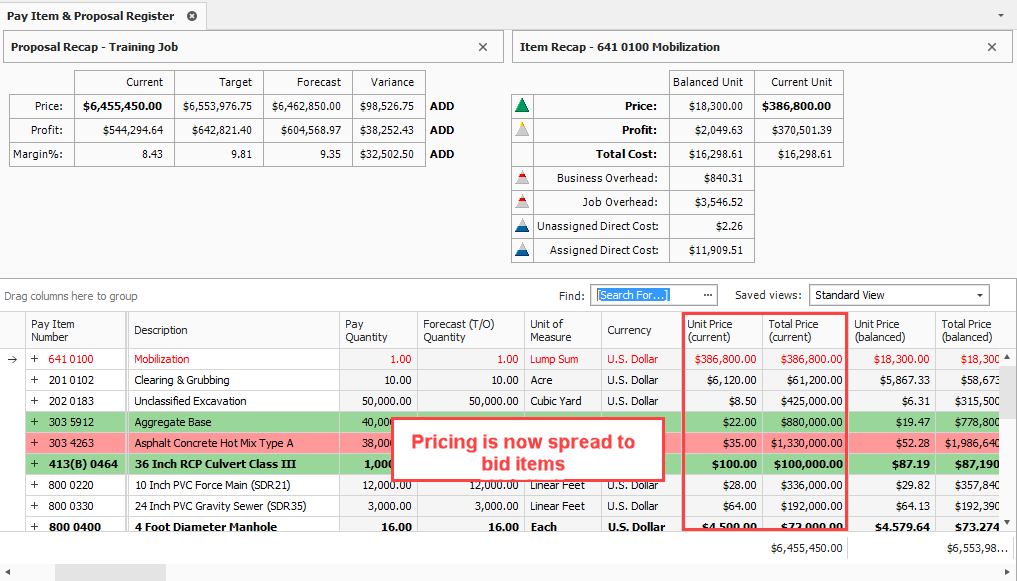This screenshot has width=1017, height=581.
Task: Expand the 201 0102 Clearing & Grubbing row
Action: coord(35,380)
